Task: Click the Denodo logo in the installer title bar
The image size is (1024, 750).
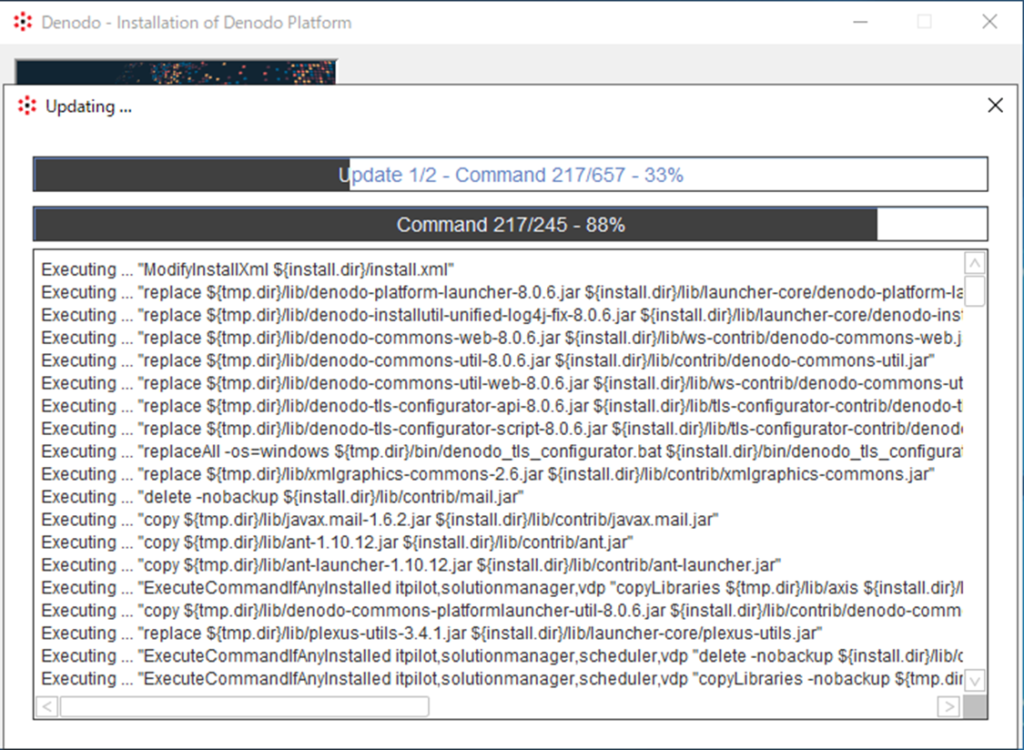Action: tap(22, 22)
